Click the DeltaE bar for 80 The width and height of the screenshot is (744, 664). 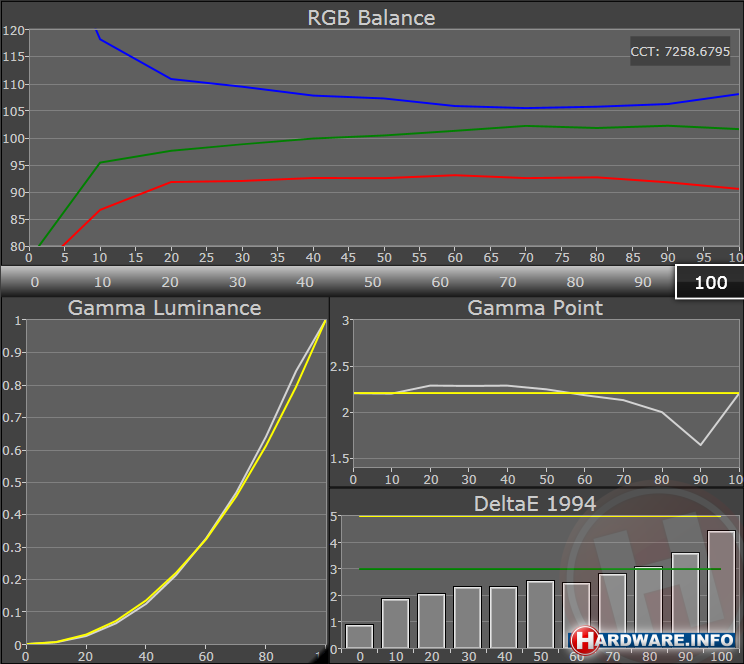[649, 608]
